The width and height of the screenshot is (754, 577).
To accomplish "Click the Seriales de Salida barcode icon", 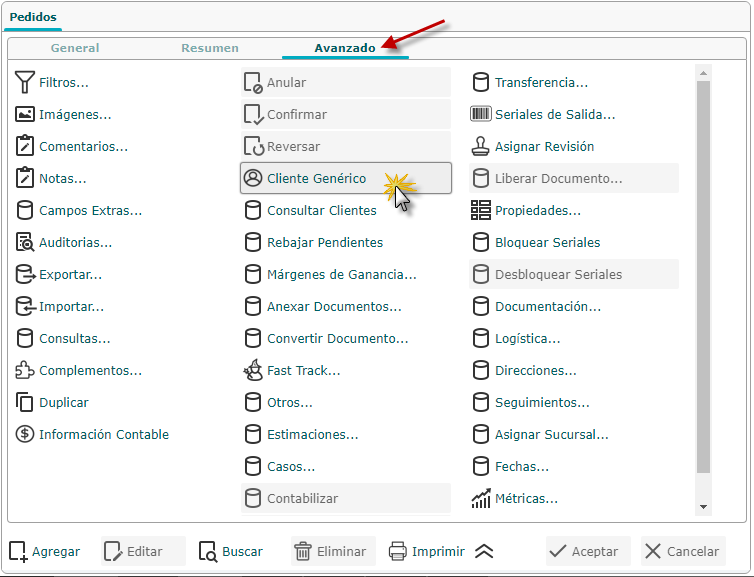I will 480,114.
